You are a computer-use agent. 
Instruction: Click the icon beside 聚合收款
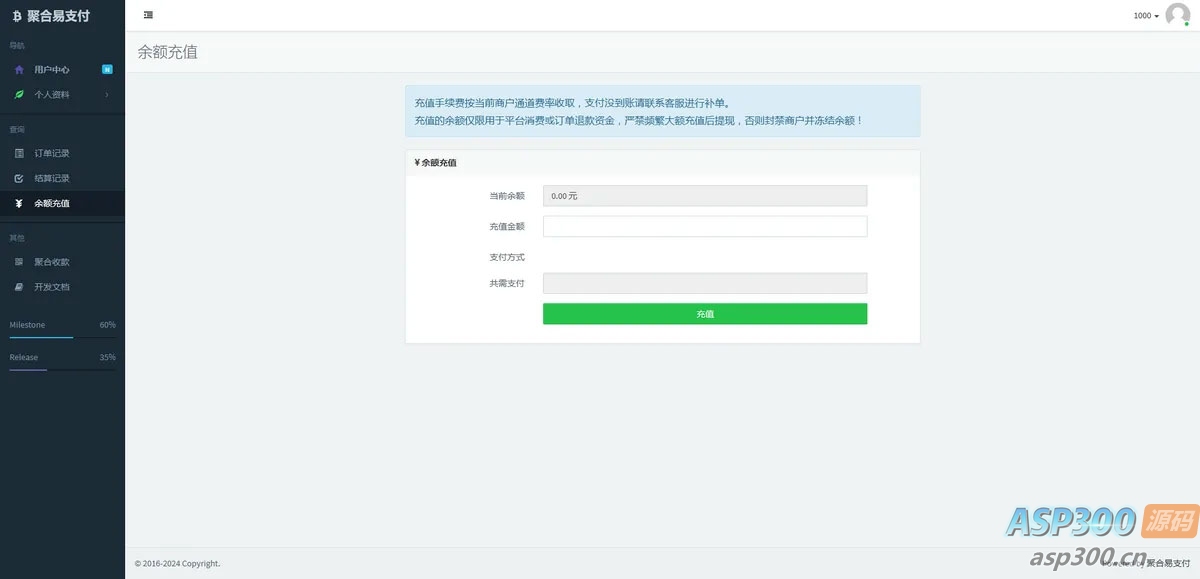point(19,262)
